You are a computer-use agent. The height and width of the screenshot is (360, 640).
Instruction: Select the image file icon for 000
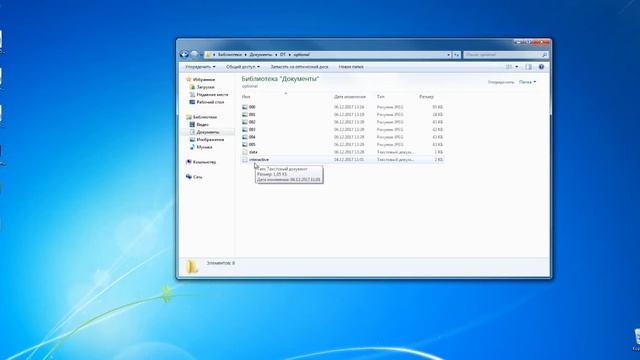click(245, 107)
